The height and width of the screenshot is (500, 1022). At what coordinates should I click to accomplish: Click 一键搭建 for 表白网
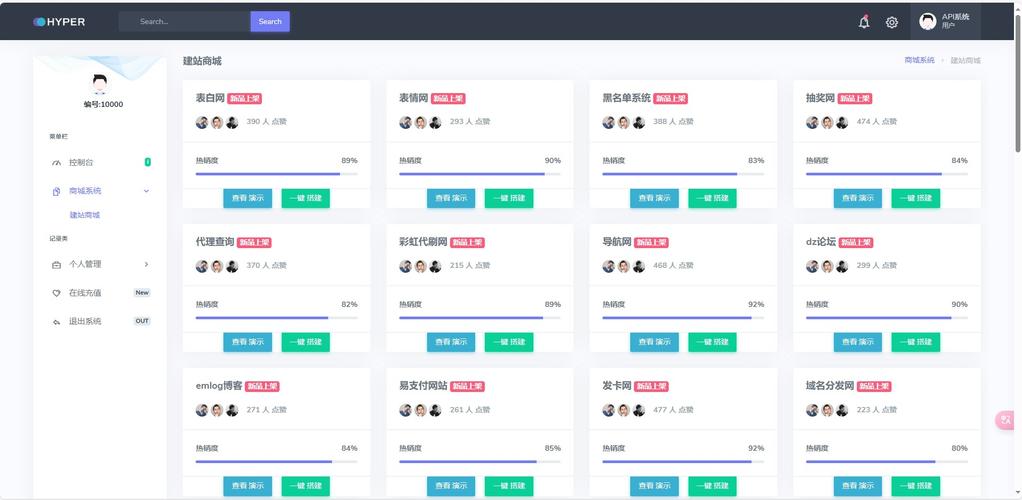tap(306, 198)
